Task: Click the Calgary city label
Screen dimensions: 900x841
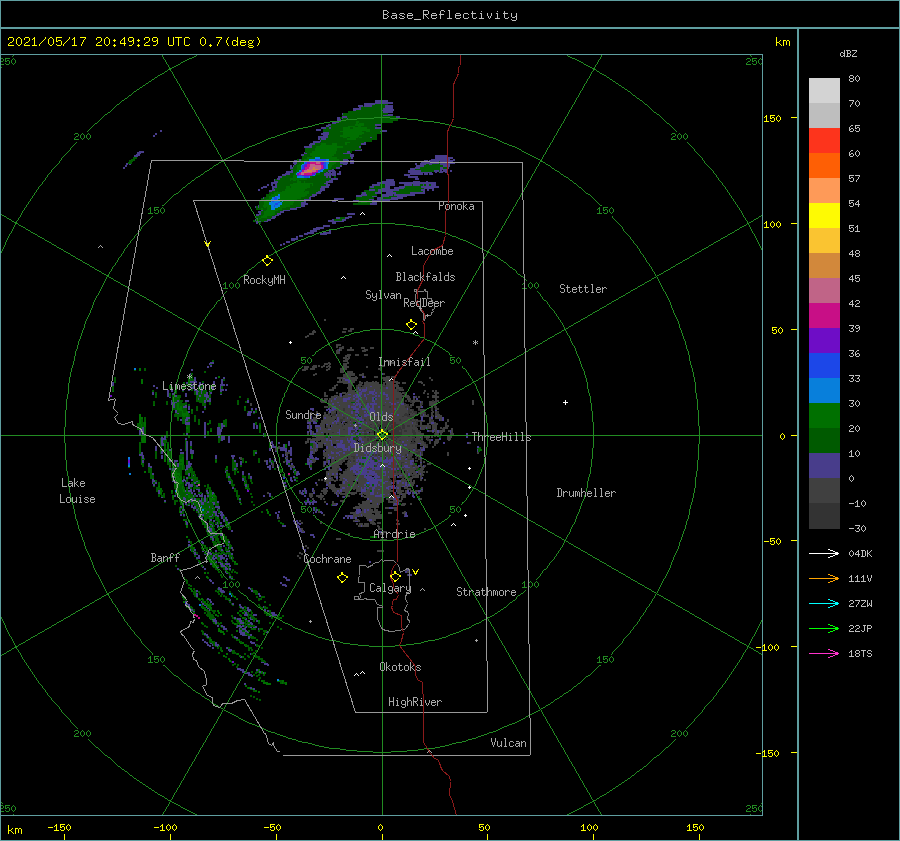Action: 390,588
